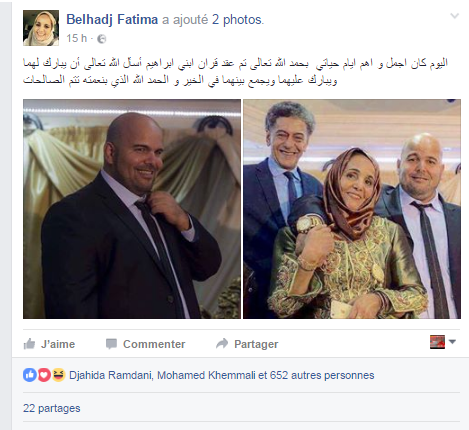Click the blue like reaction icon
The image size is (469, 430).
point(30,375)
